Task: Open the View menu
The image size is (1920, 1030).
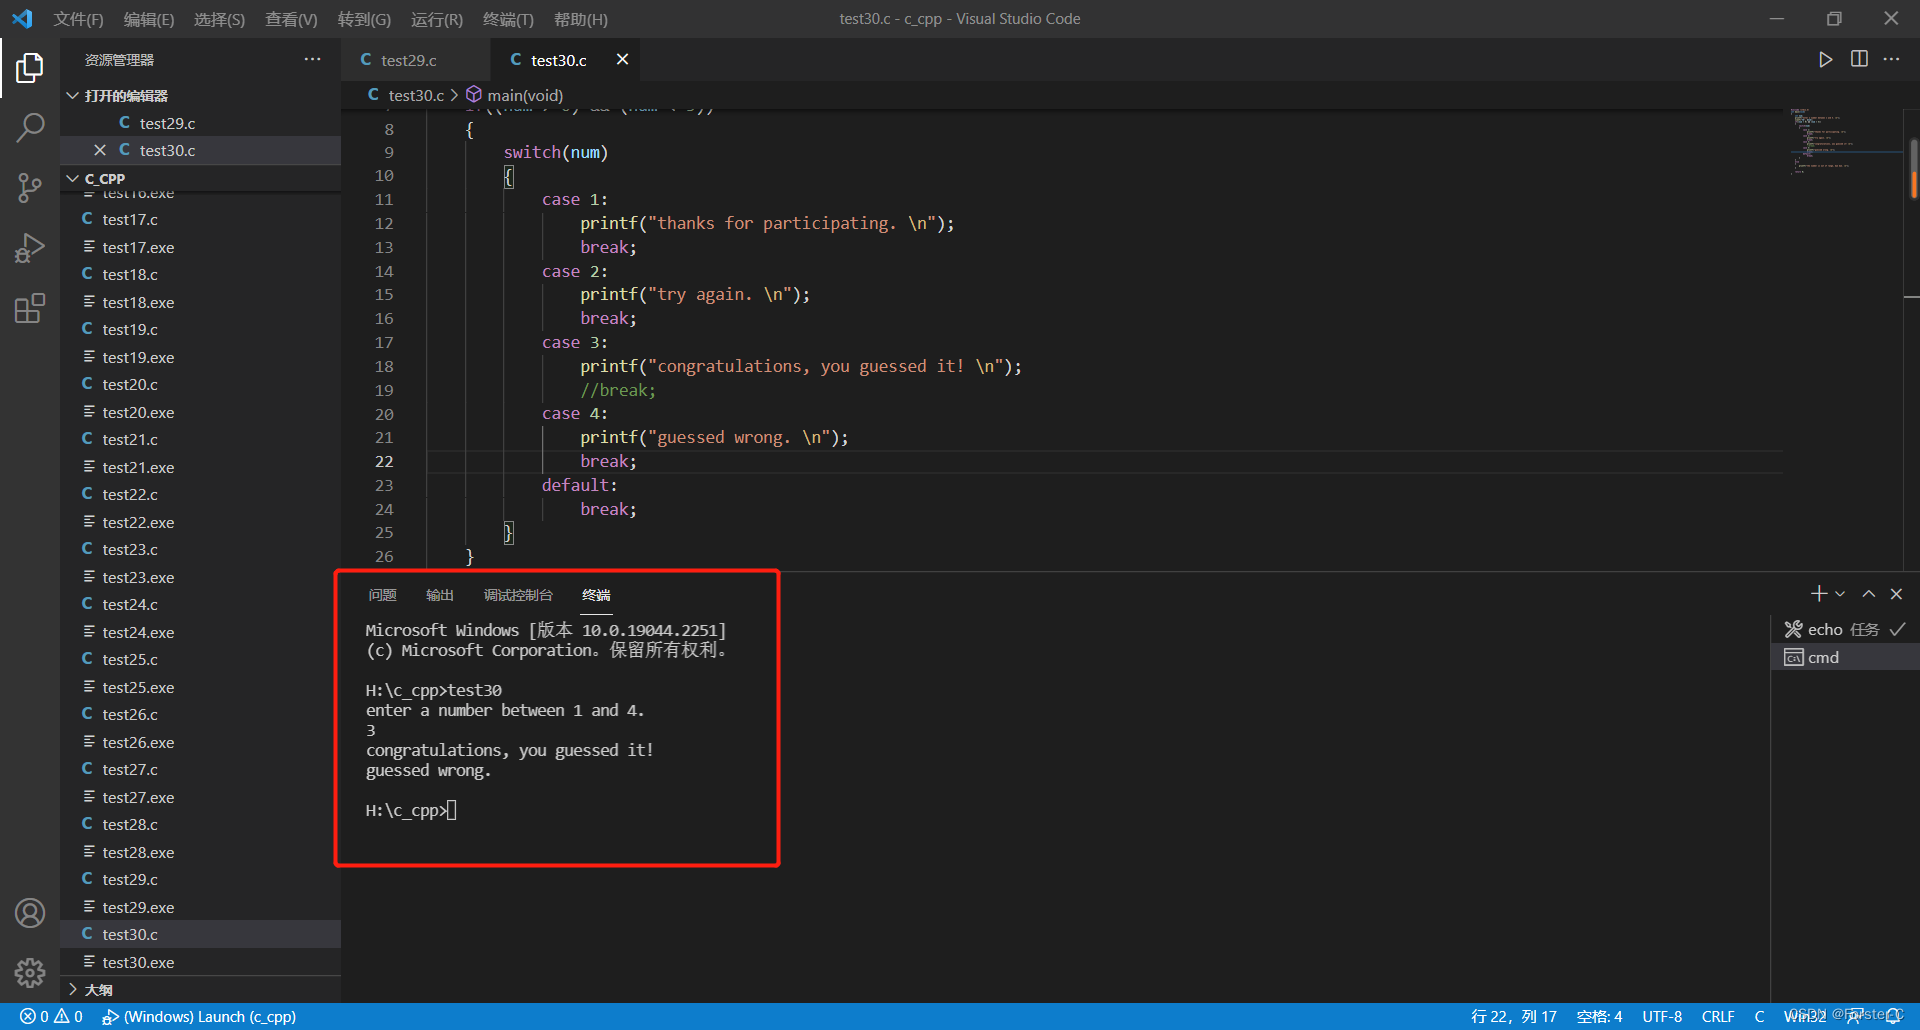Action: (291, 19)
